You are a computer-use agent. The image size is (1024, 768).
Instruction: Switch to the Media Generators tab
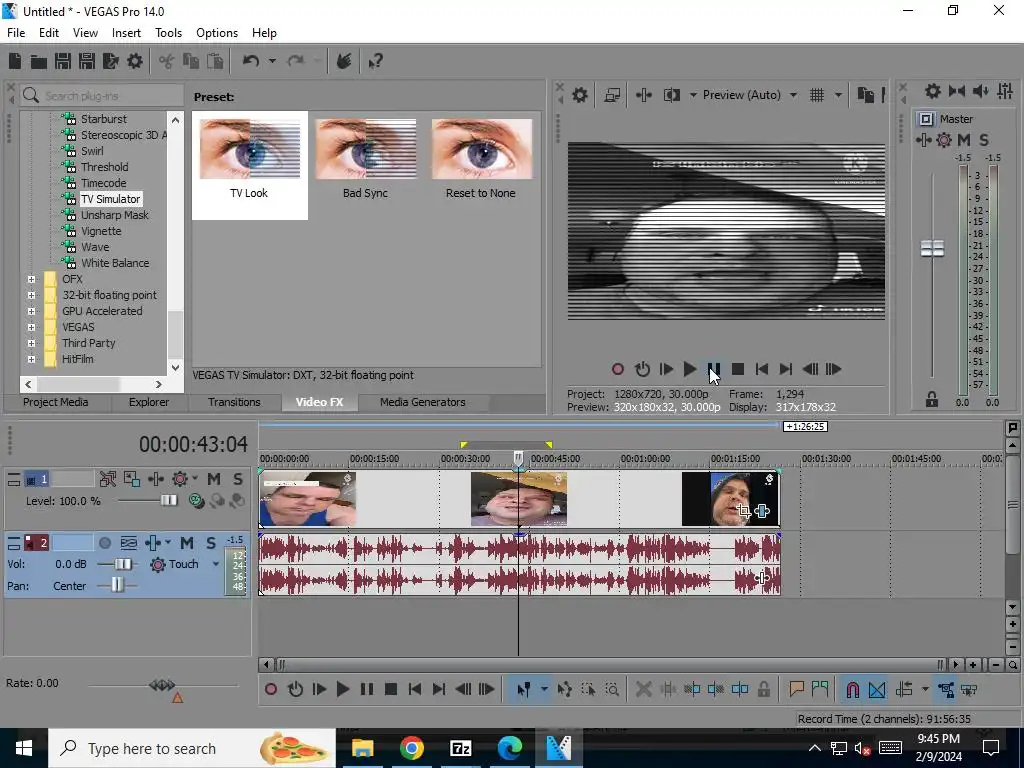point(423,402)
